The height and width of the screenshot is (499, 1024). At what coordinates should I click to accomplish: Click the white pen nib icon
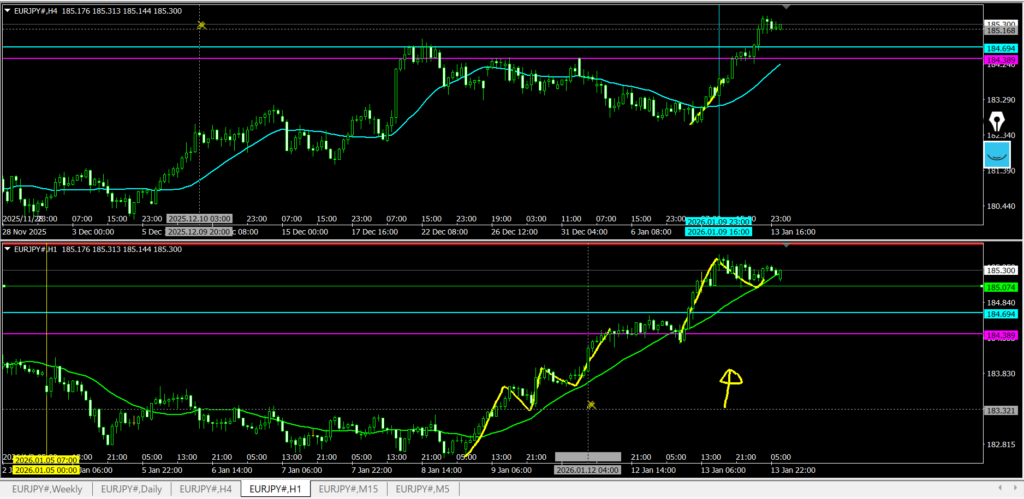point(997,123)
